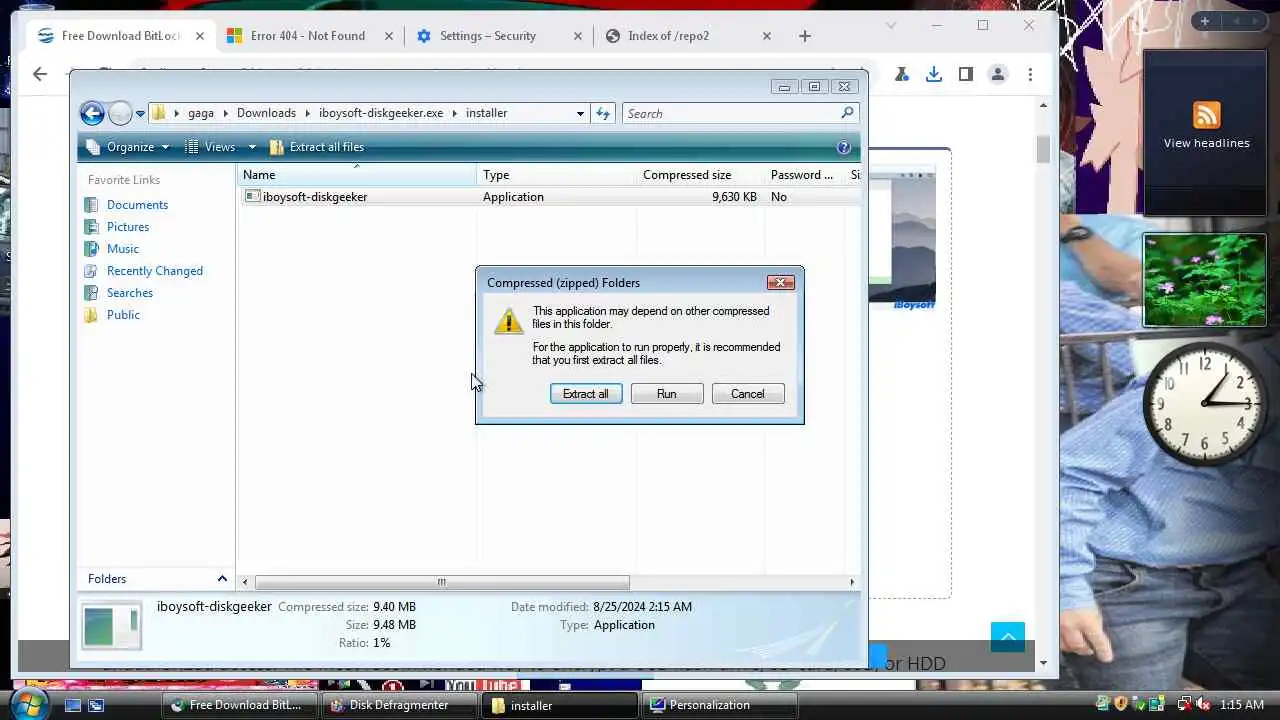
Task: Click the magnifier icon in Search box
Action: click(847, 113)
